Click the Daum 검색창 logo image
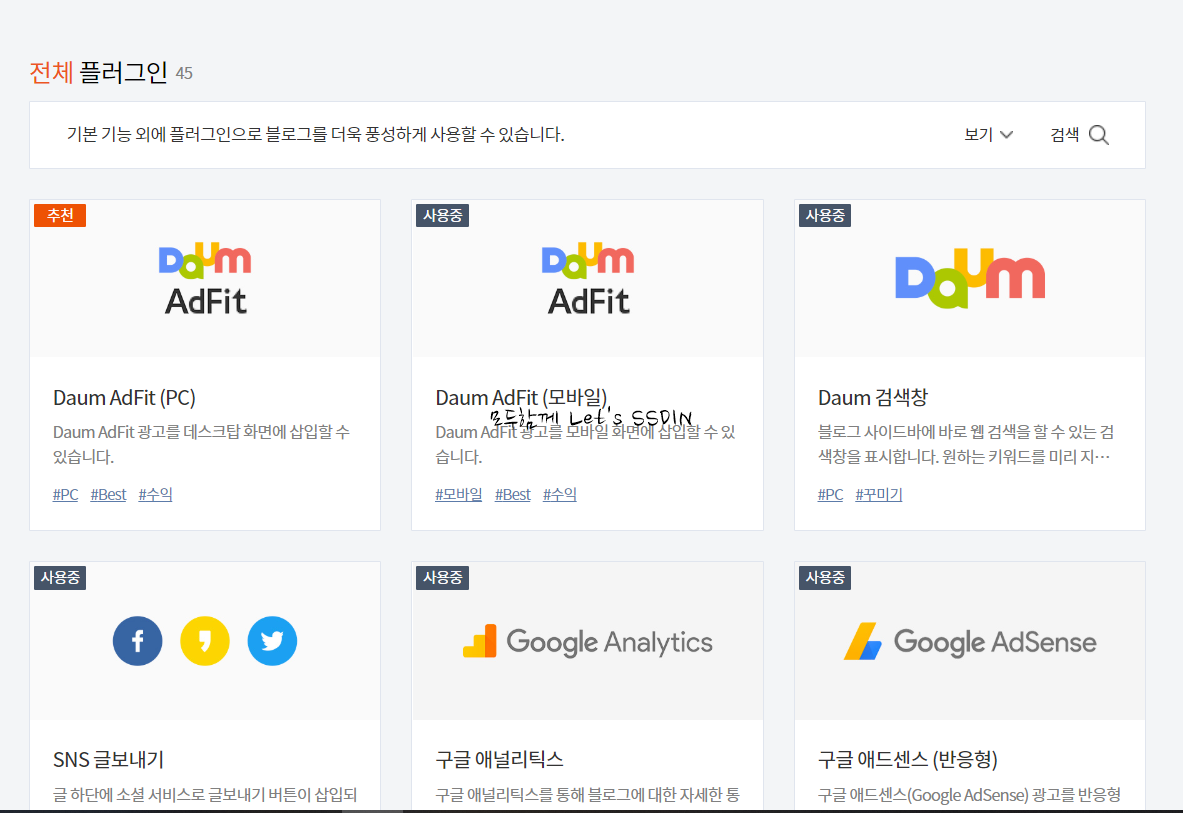This screenshot has height=813, width=1183. click(x=970, y=279)
